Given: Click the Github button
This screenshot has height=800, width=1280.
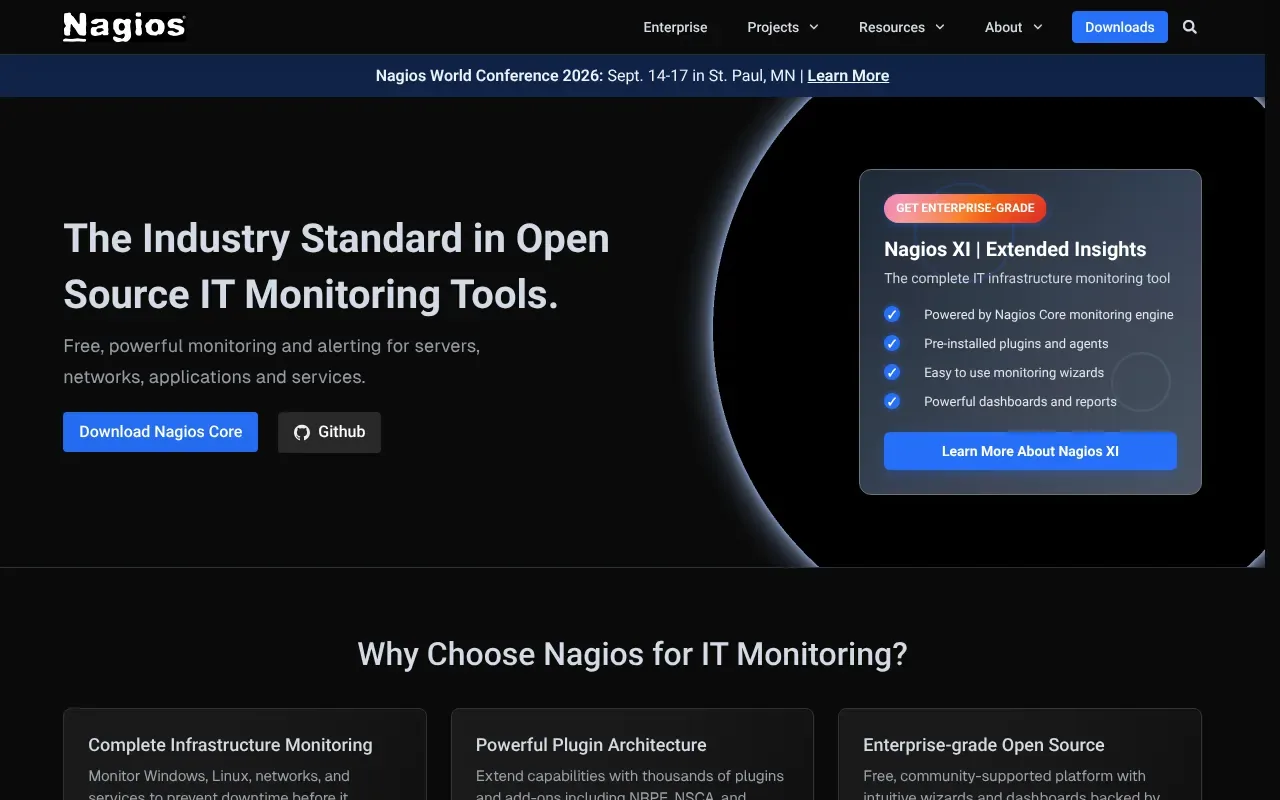Looking at the screenshot, I should tap(329, 432).
